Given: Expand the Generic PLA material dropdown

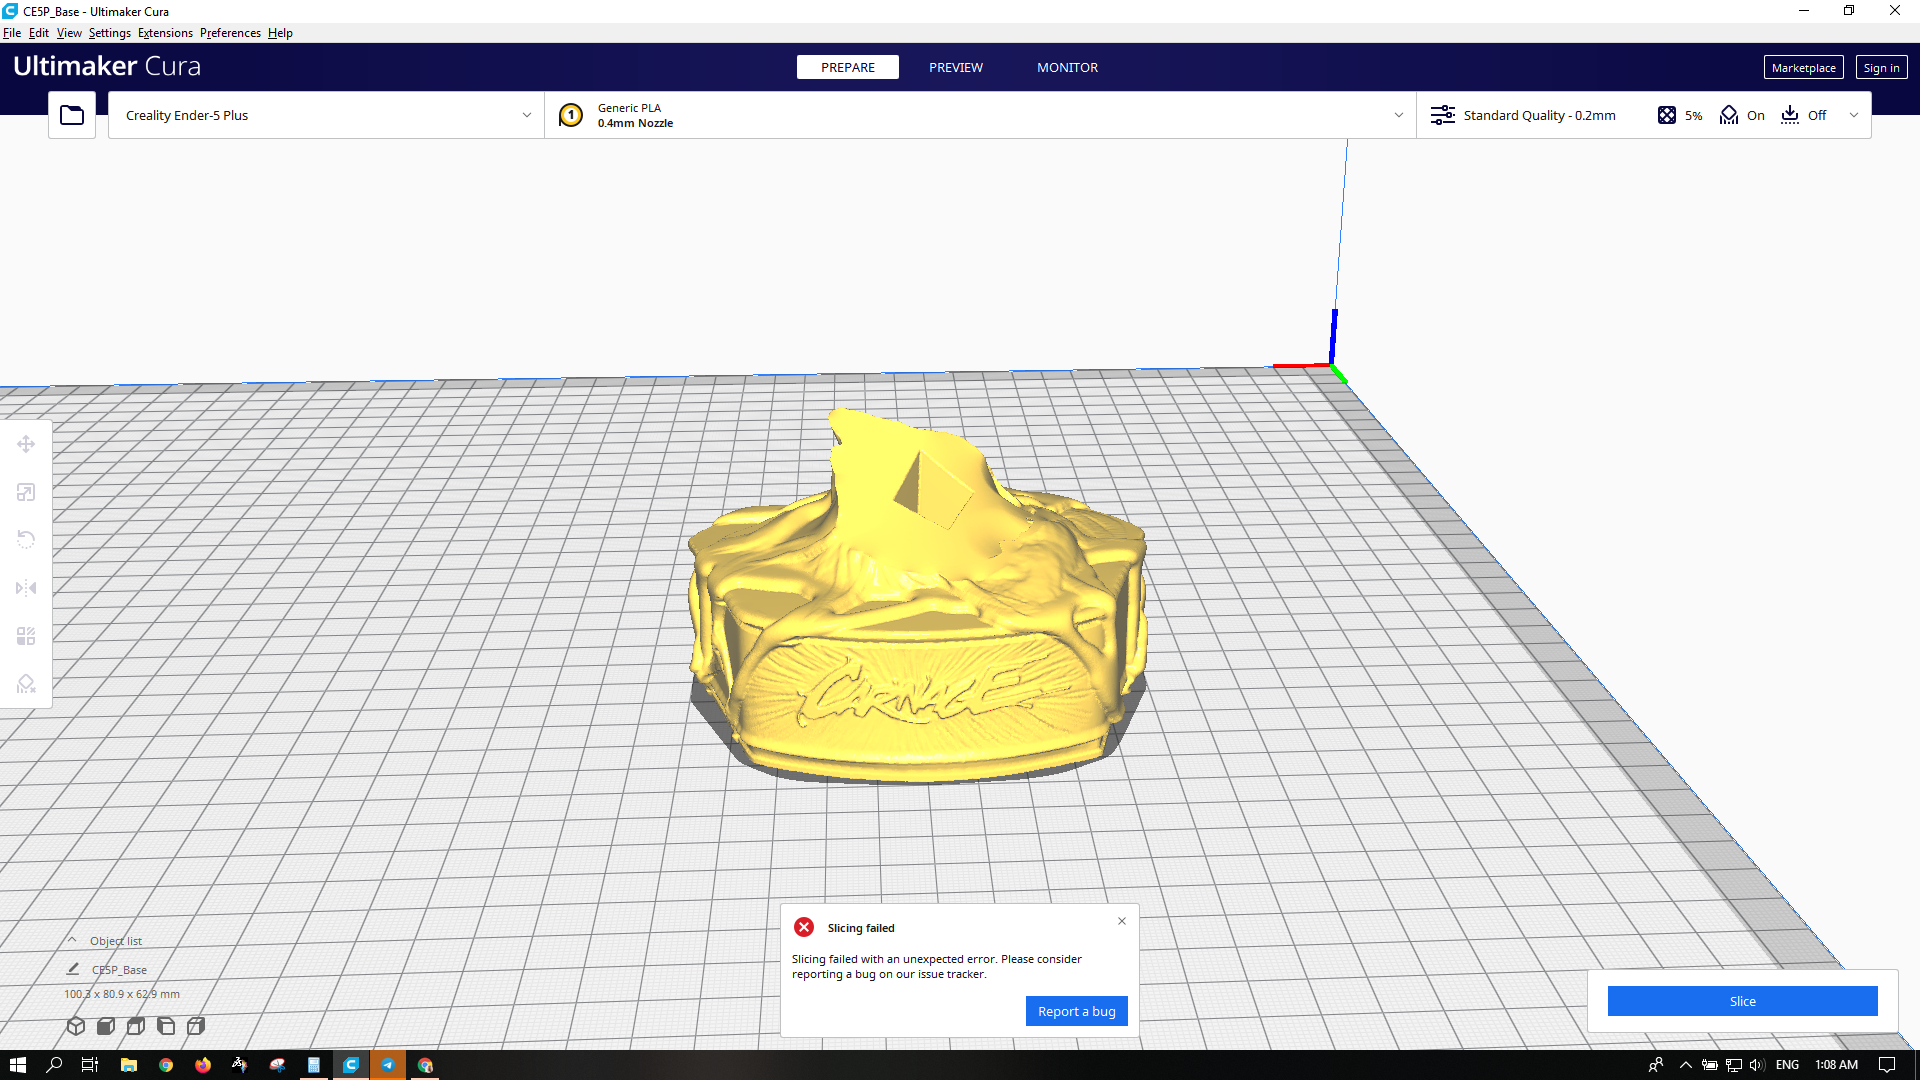Looking at the screenshot, I should [1398, 115].
